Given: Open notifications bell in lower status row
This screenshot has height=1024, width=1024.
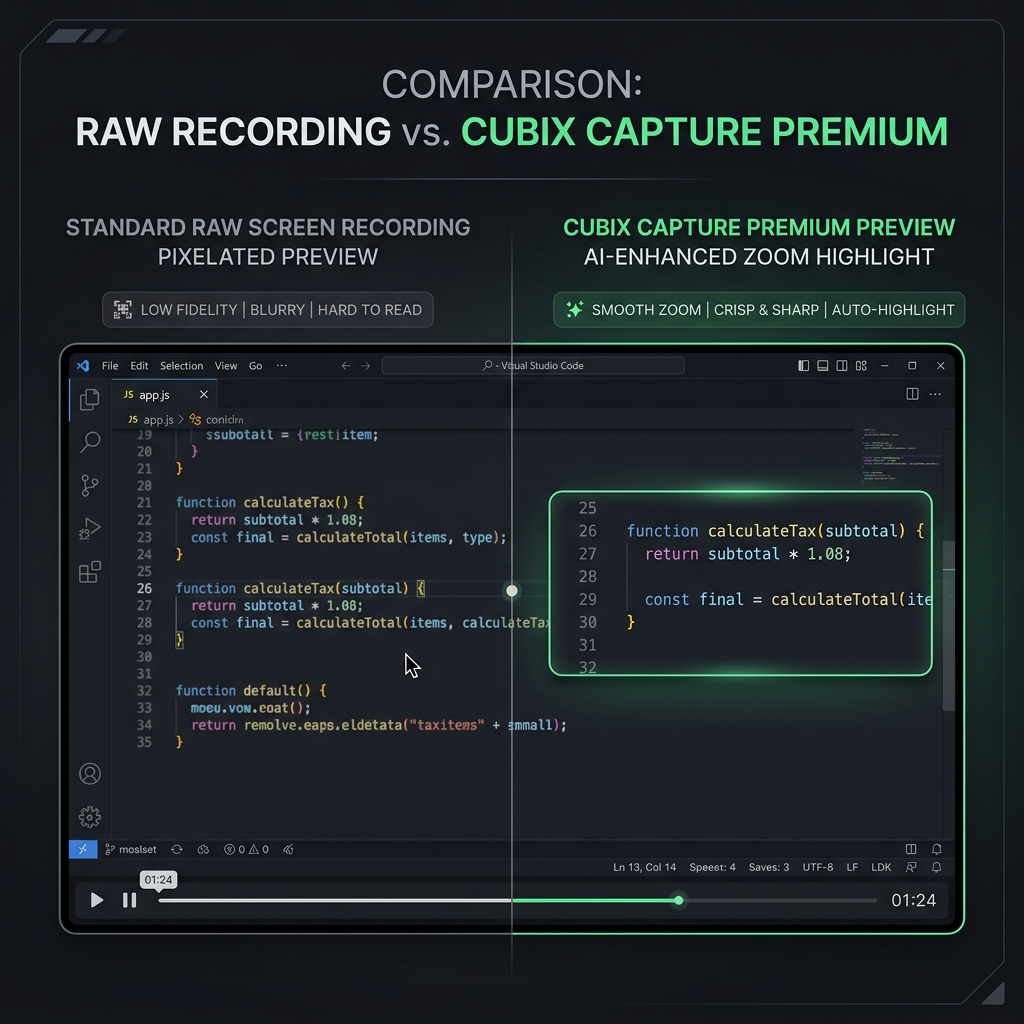Looking at the screenshot, I should point(936,867).
